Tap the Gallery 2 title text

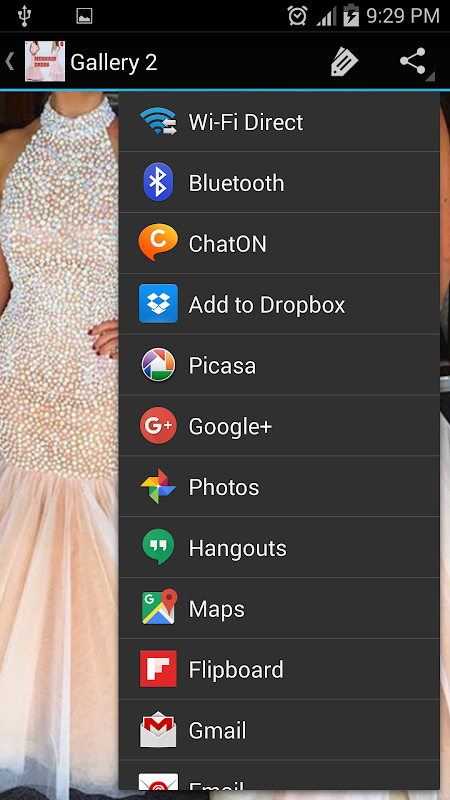[x=114, y=62]
